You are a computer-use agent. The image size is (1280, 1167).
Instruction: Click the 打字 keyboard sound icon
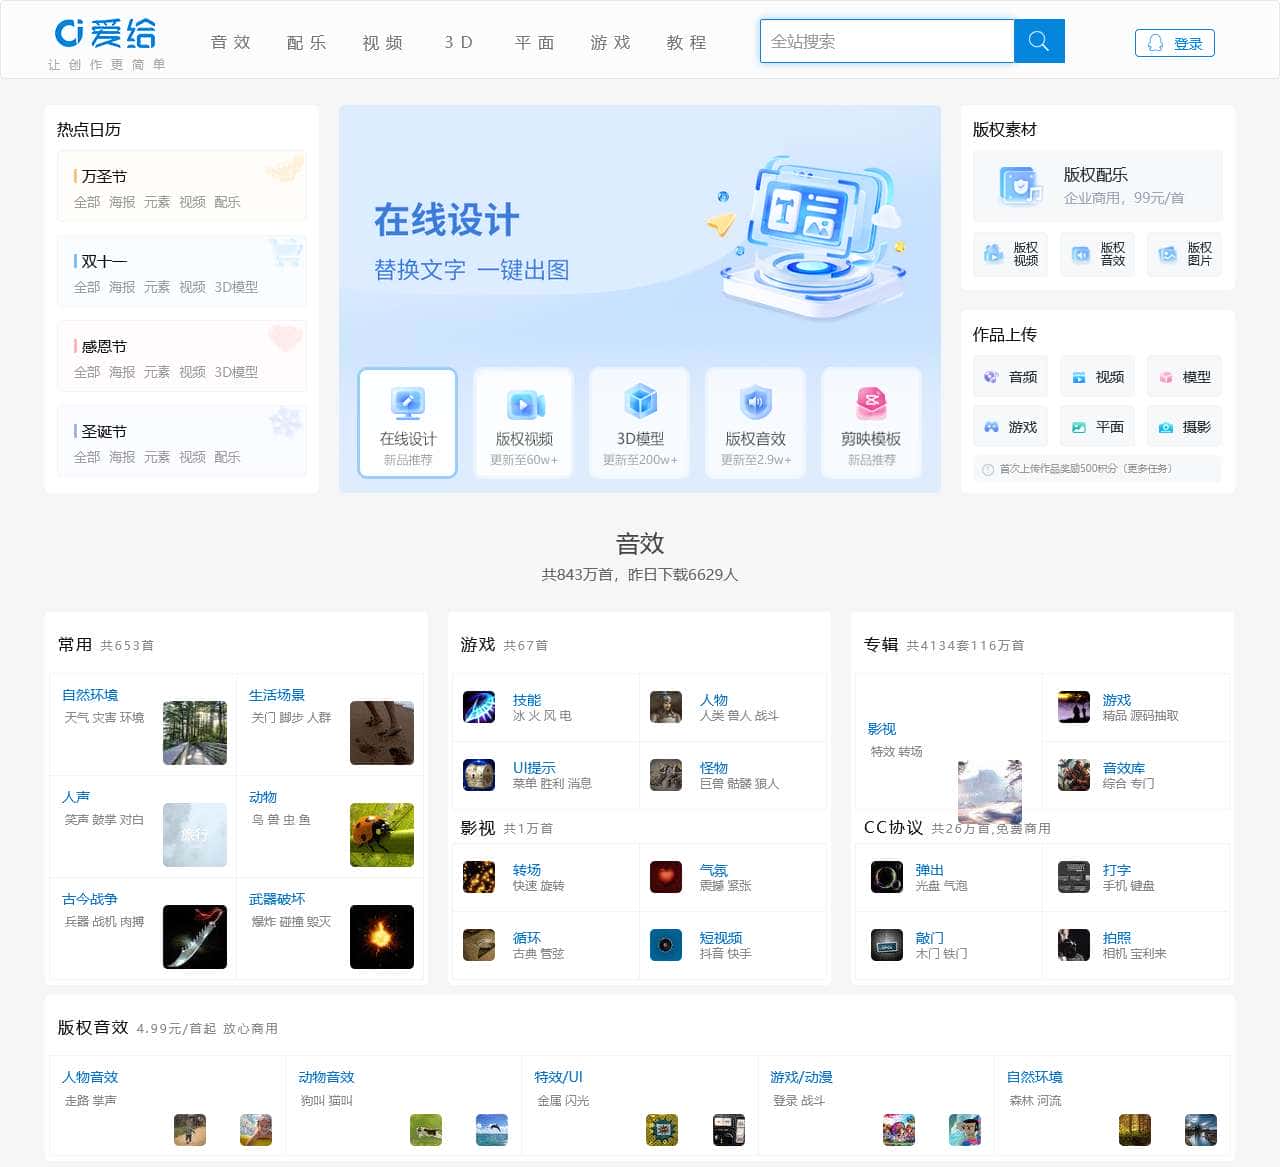click(1074, 877)
